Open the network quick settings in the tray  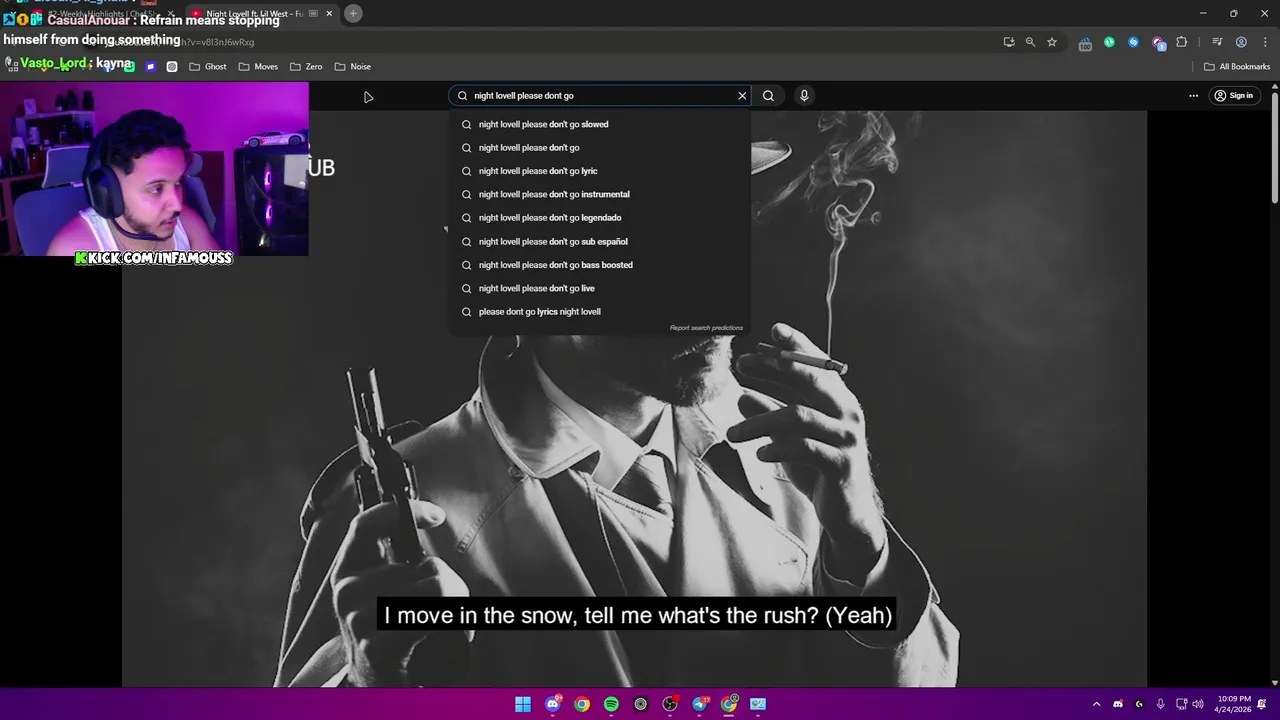1181,704
